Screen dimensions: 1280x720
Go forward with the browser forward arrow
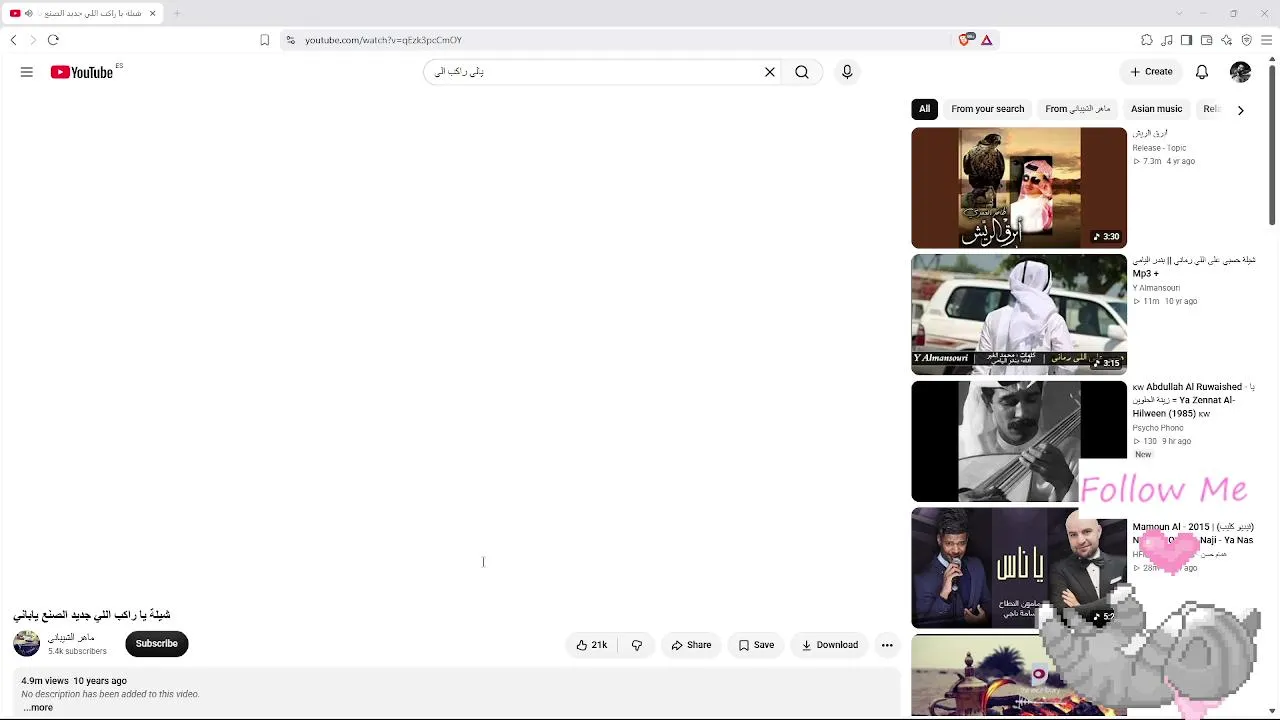coord(32,40)
